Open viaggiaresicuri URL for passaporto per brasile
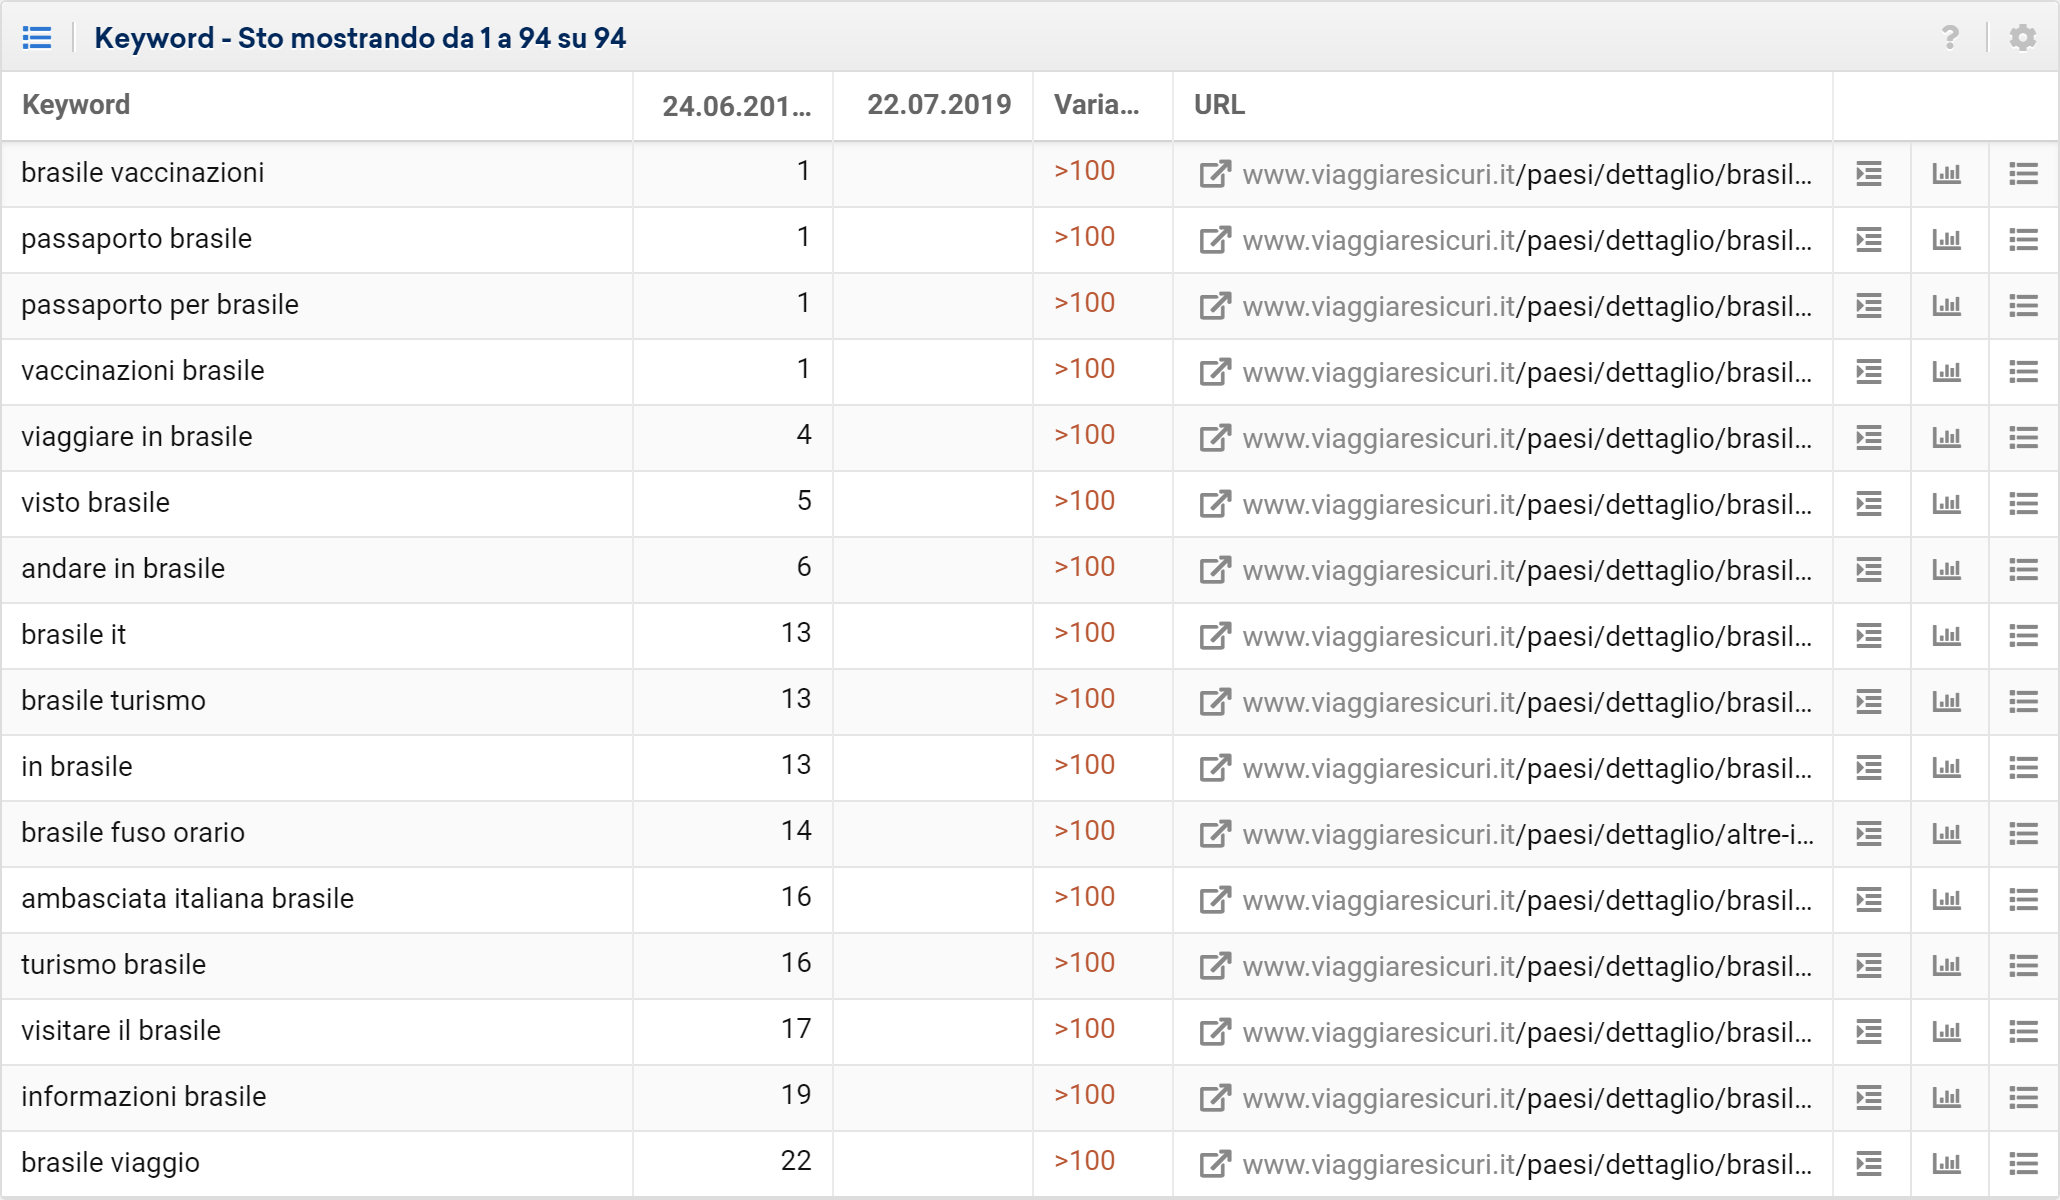Image resolution: width=2060 pixels, height=1200 pixels. click(x=1527, y=306)
